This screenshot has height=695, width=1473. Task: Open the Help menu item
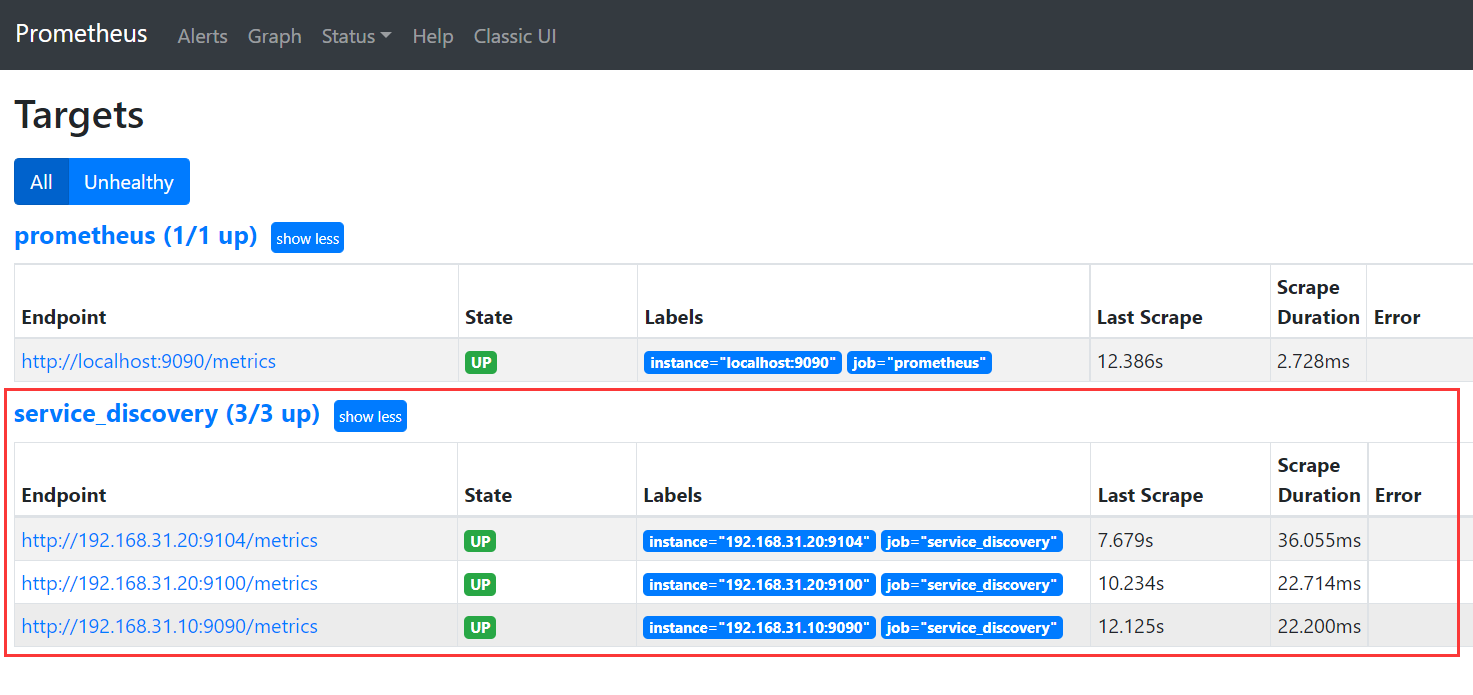point(432,36)
